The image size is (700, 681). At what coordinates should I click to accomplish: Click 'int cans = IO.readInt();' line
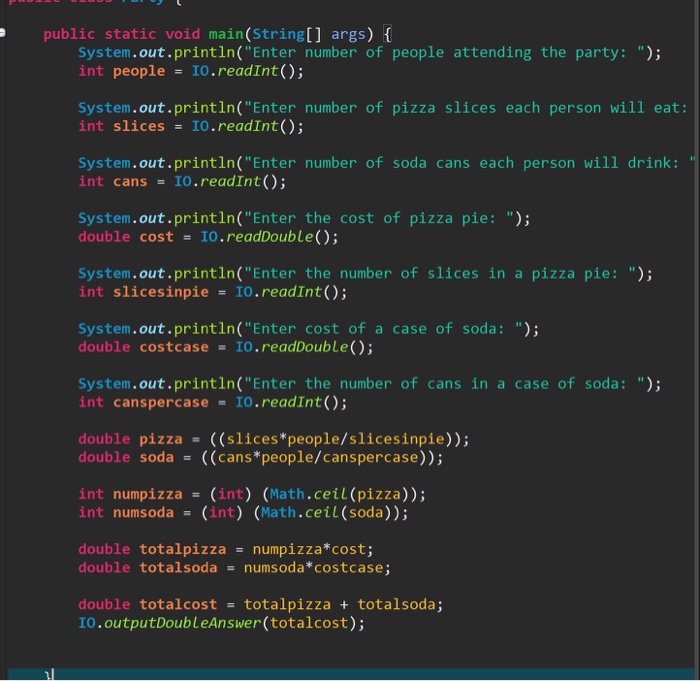[x=182, y=181]
